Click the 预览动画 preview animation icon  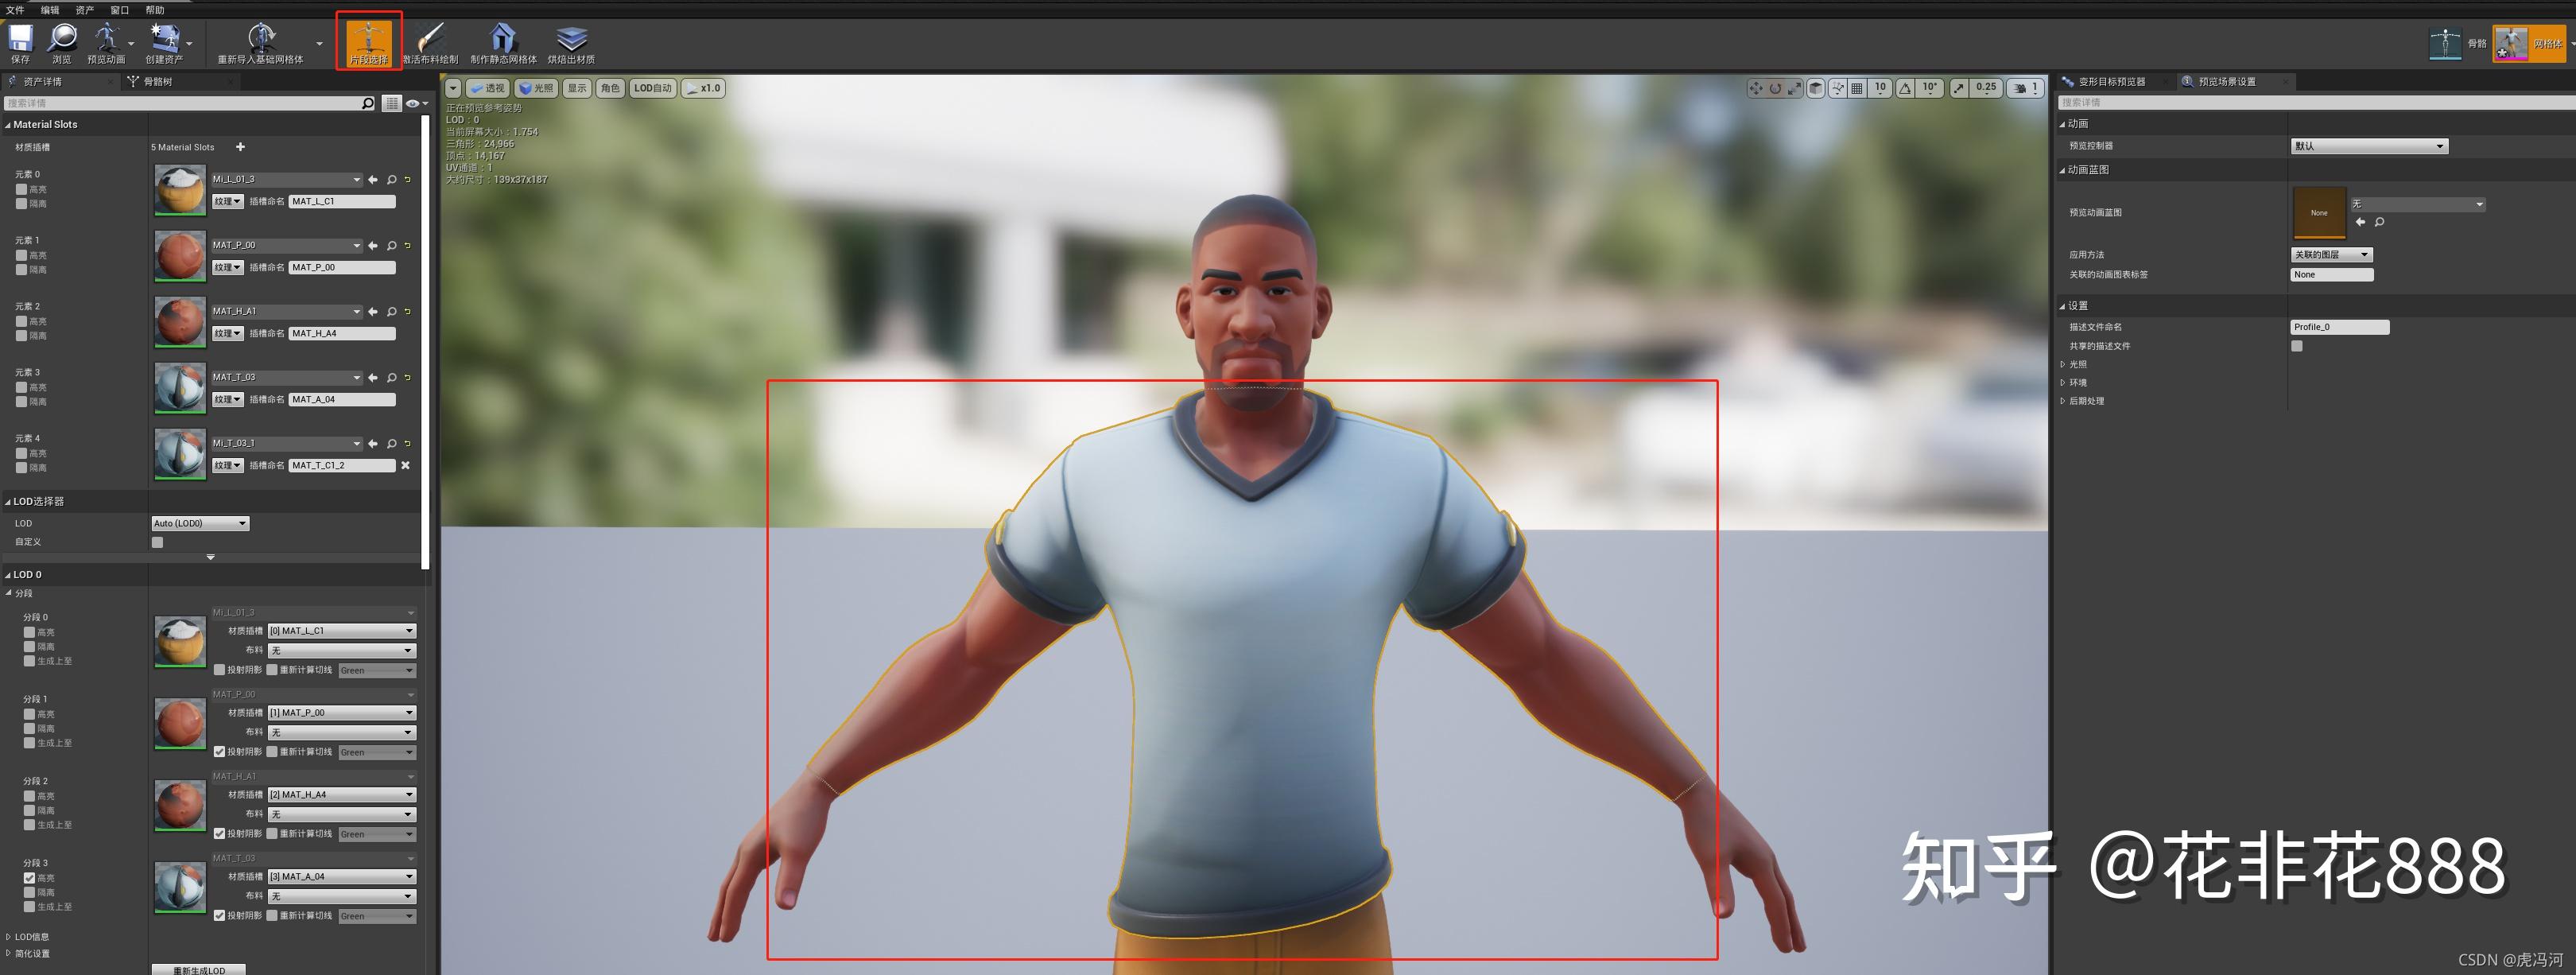click(106, 43)
